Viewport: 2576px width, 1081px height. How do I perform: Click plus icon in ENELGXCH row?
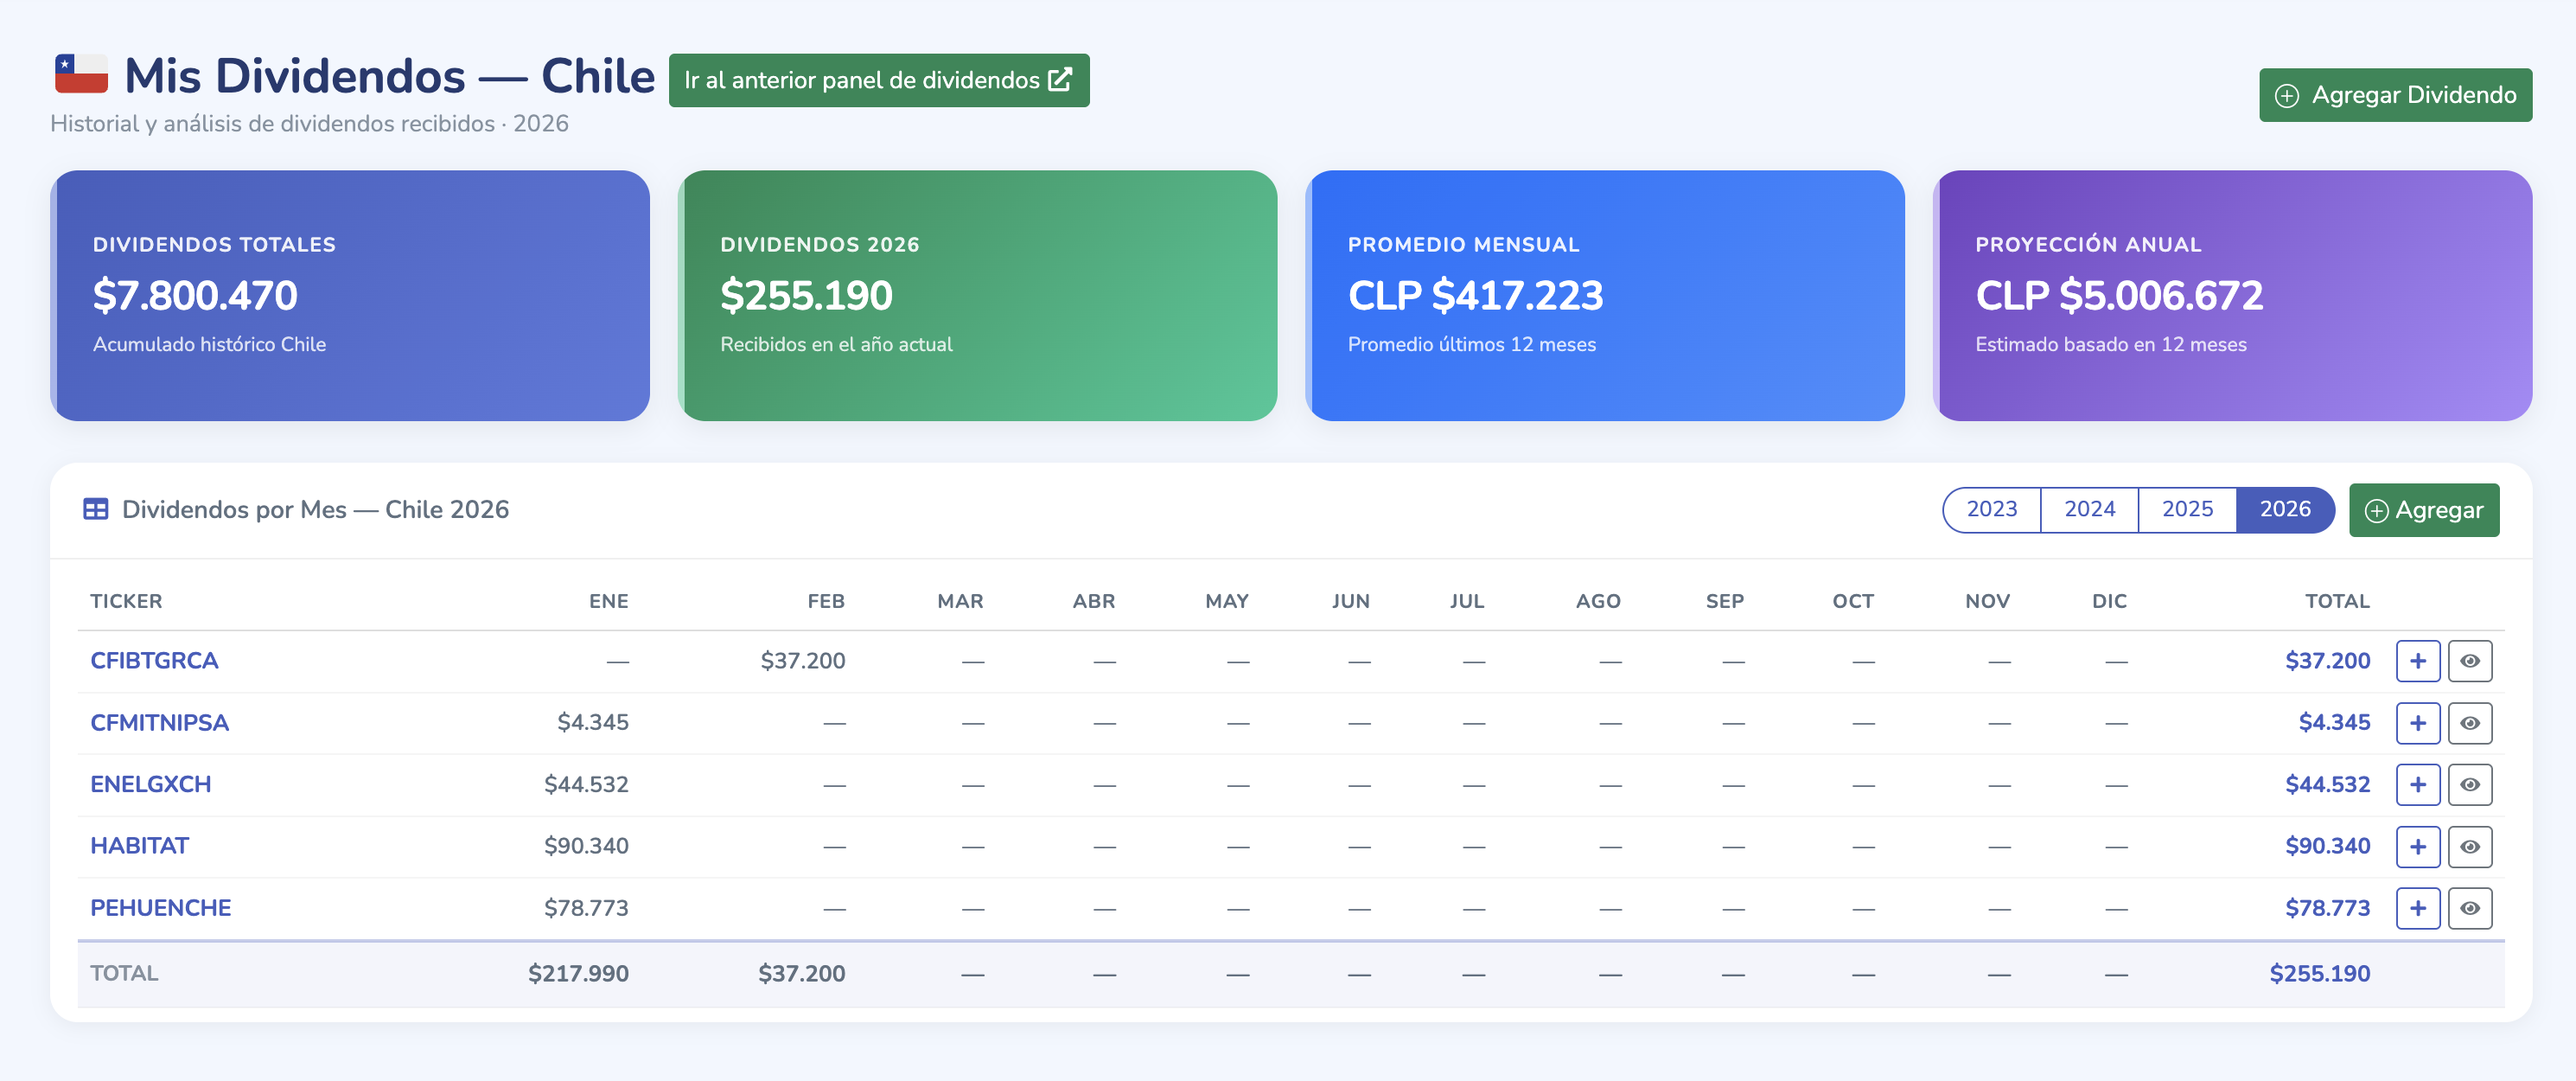2417,785
